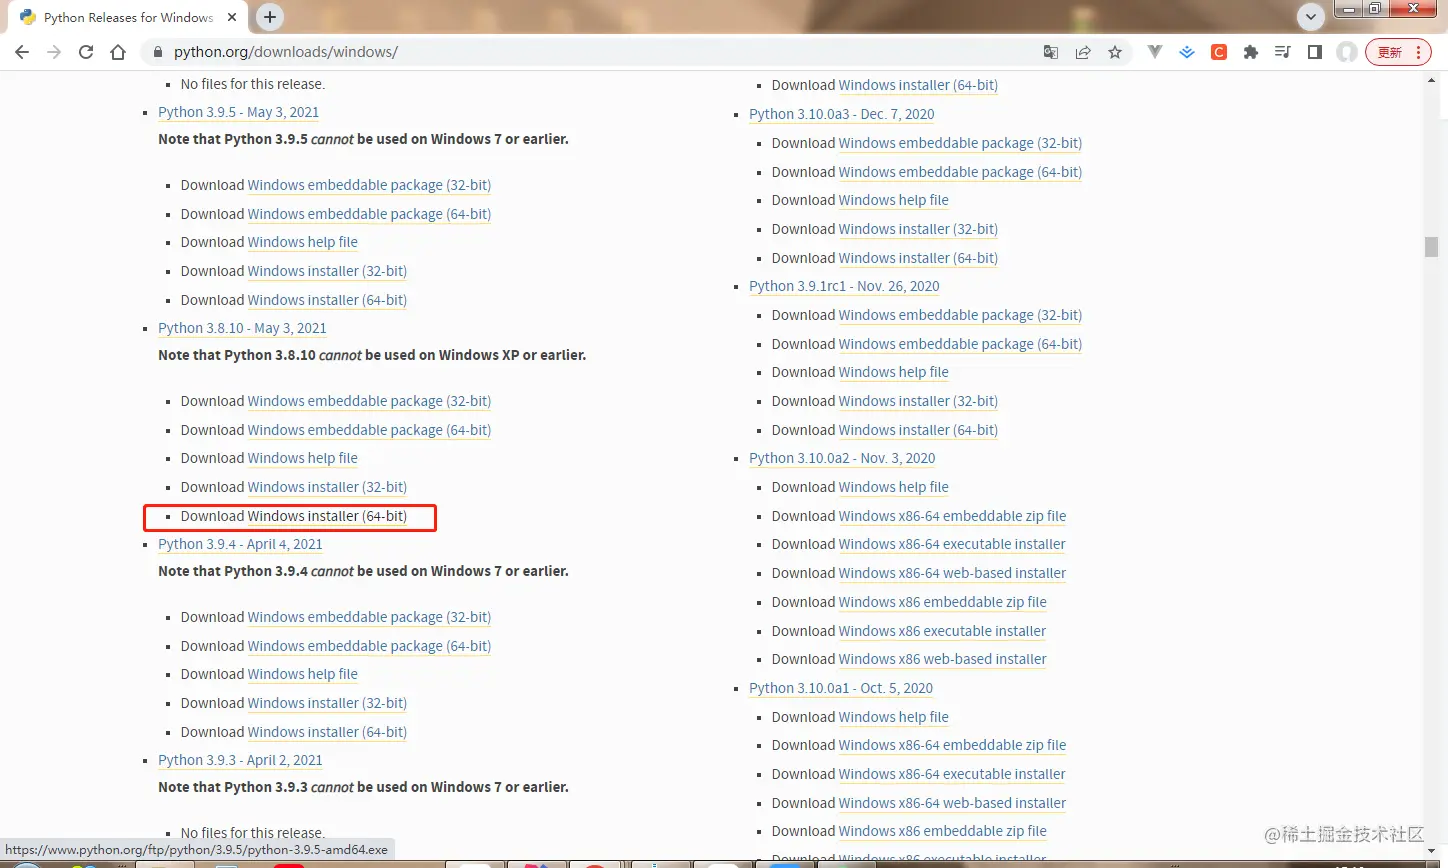Viewport: 1448px width, 868px height.
Task: Open the media controls icon
Action: [1283, 52]
